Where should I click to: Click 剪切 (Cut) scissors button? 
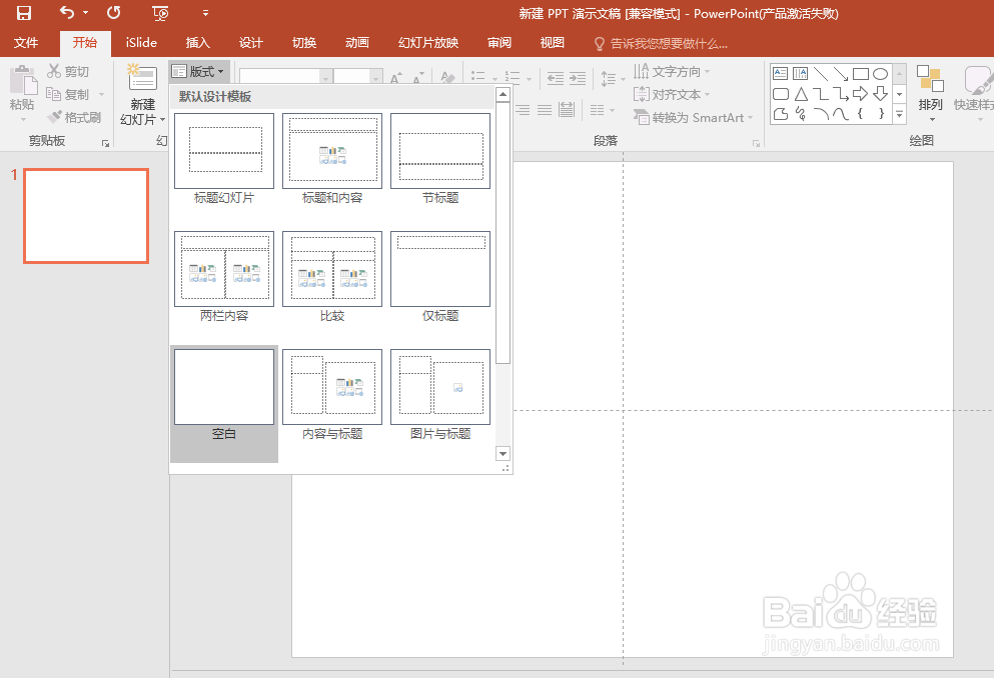(68, 71)
